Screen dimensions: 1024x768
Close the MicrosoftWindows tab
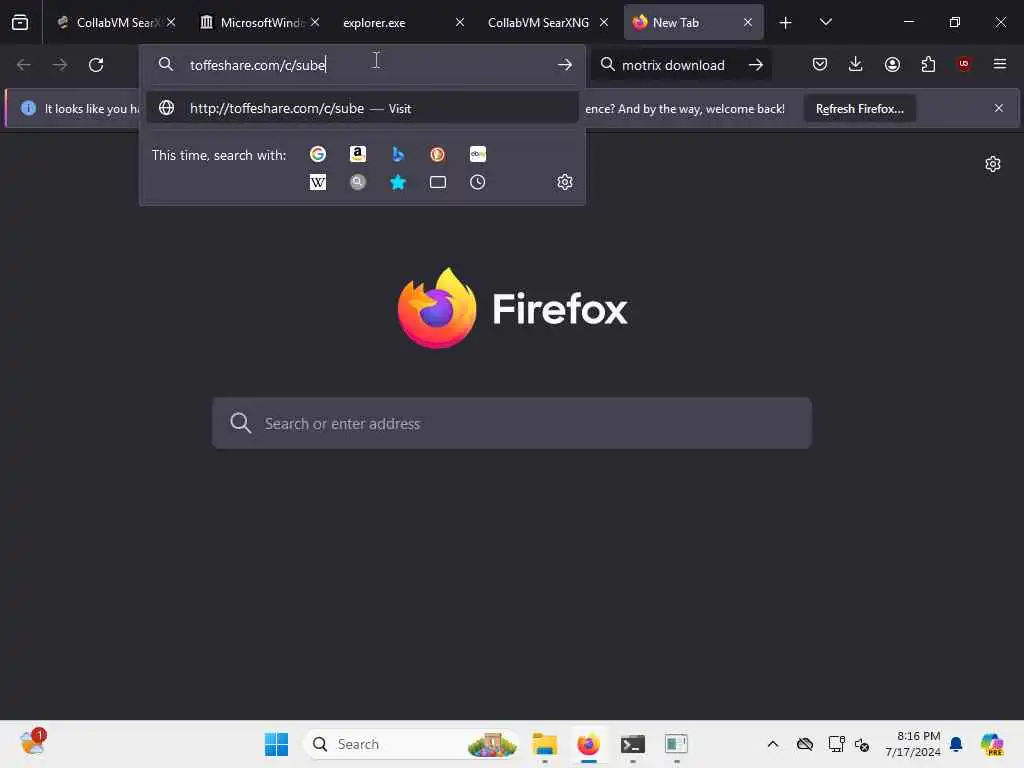click(x=315, y=23)
